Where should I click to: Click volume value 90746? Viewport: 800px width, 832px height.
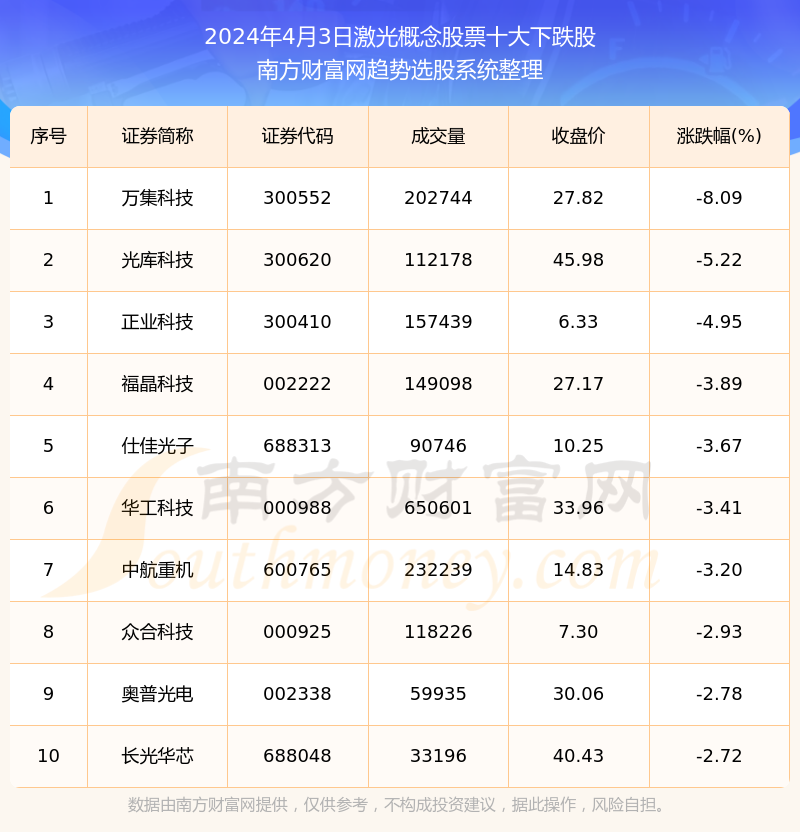(438, 446)
